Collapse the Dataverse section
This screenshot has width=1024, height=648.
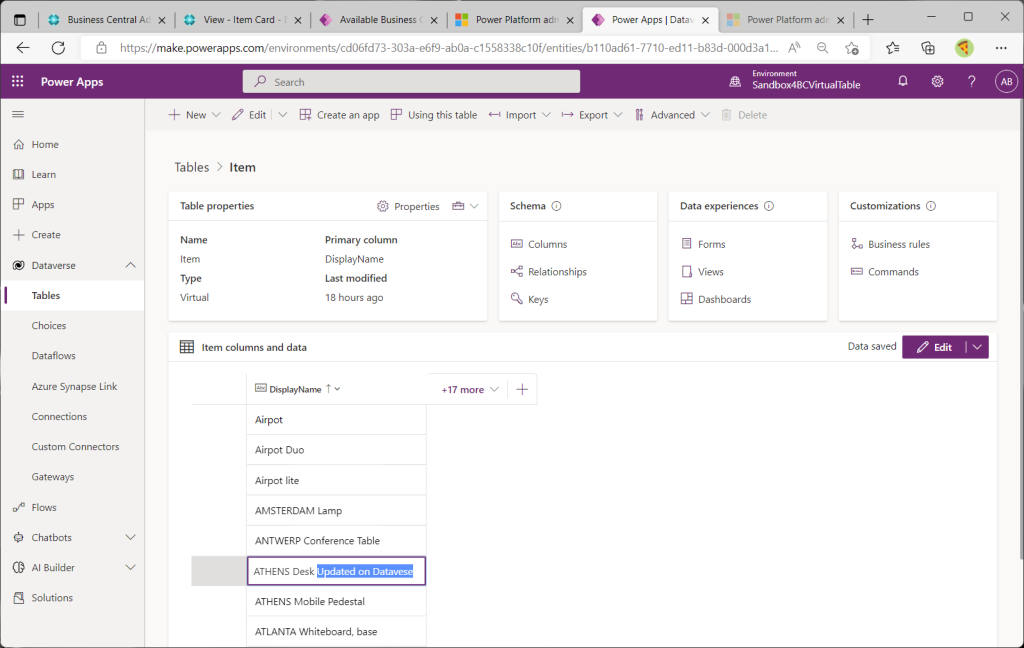point(131,265)
